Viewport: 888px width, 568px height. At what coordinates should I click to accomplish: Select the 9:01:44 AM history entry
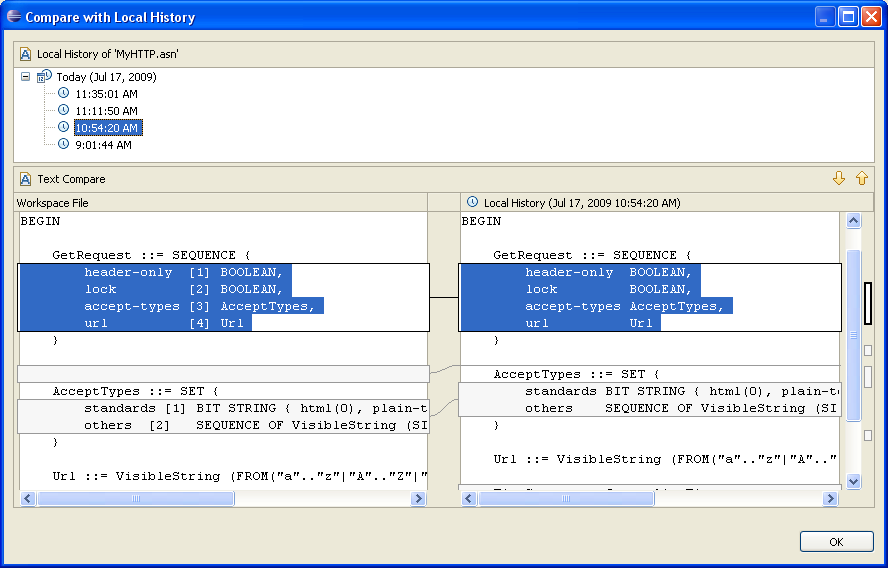103,145
